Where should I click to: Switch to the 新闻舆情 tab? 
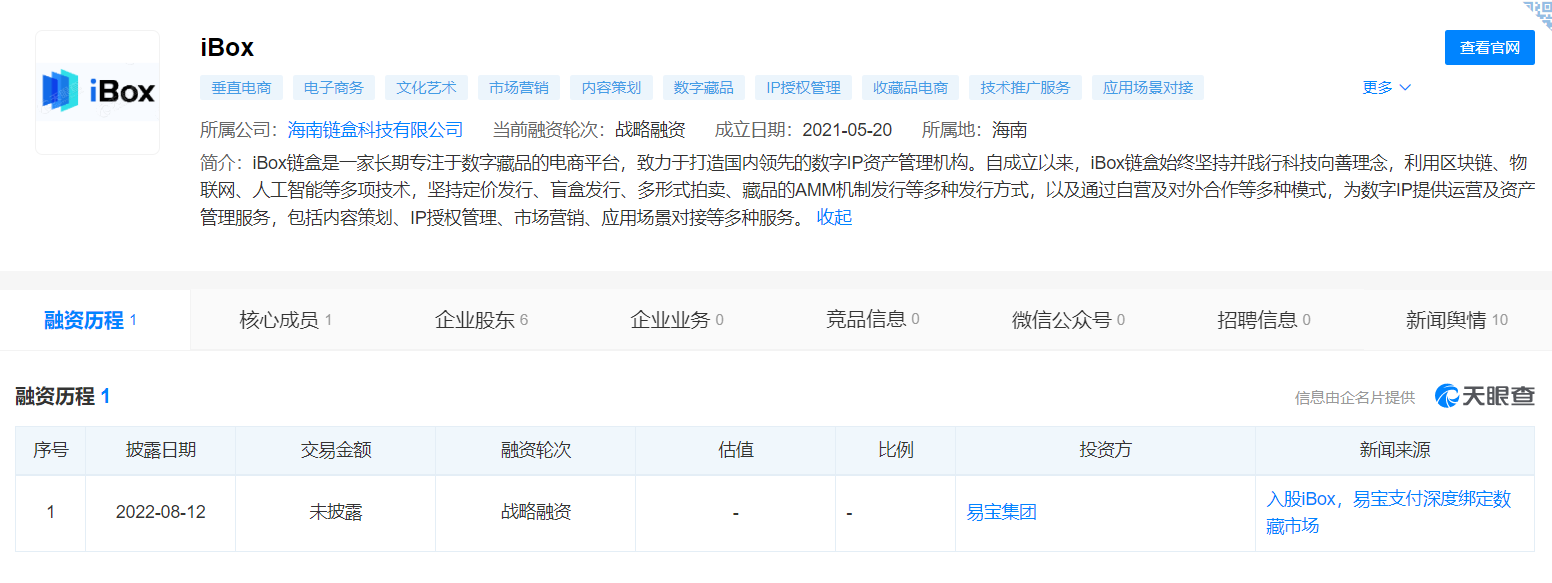click(1457, 320)
